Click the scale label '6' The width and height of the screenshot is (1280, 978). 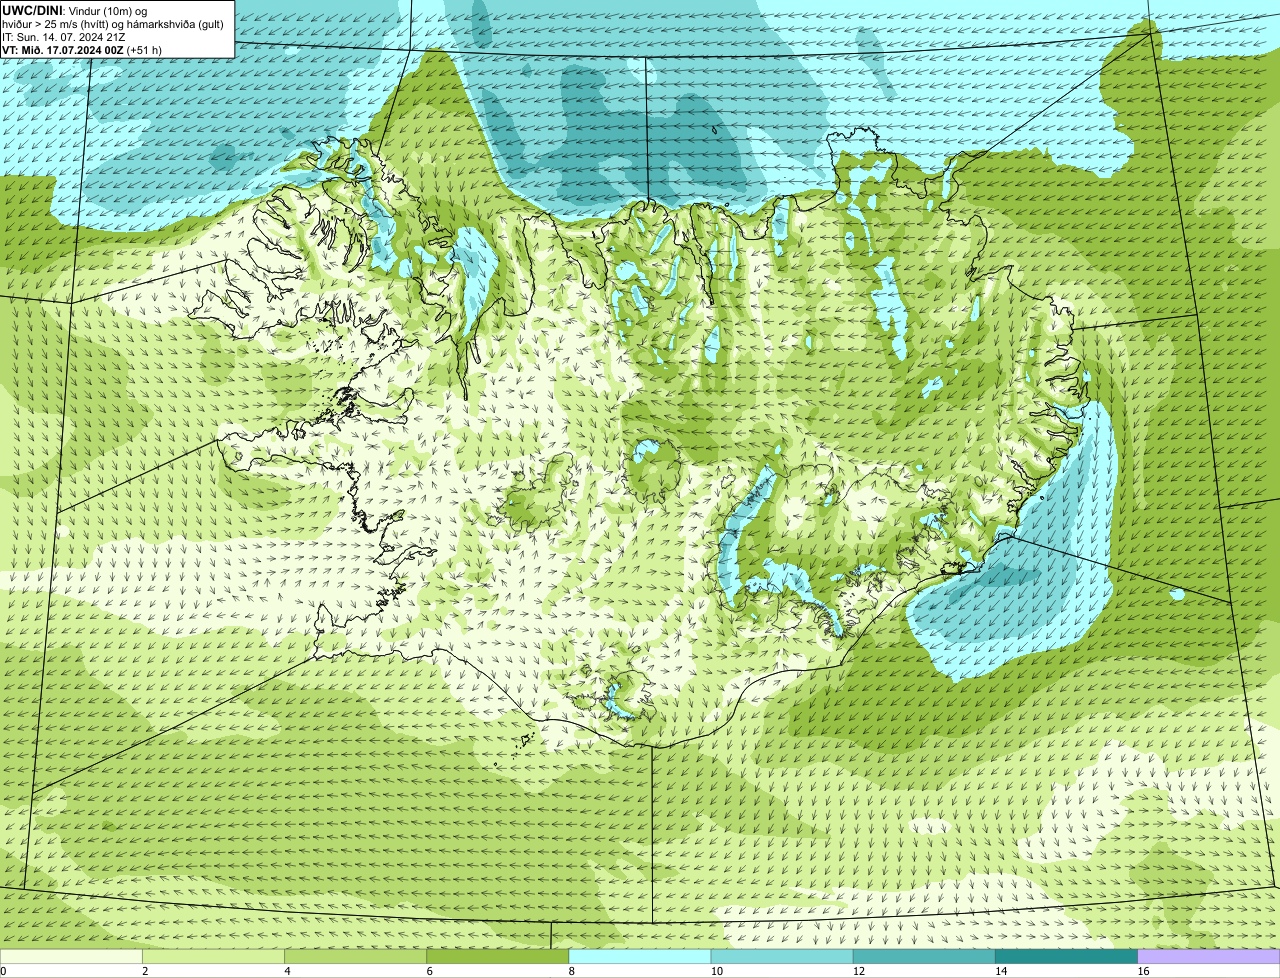(429, 971)
